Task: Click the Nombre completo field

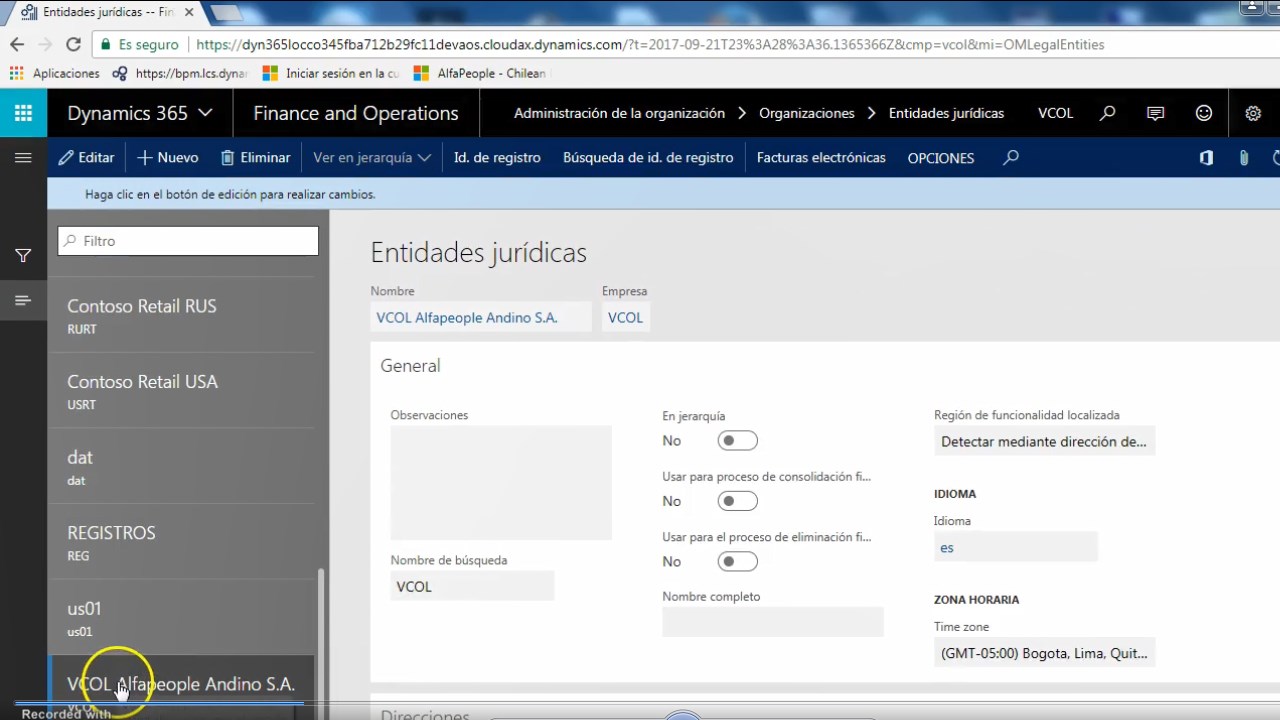Action: [773, 622]
